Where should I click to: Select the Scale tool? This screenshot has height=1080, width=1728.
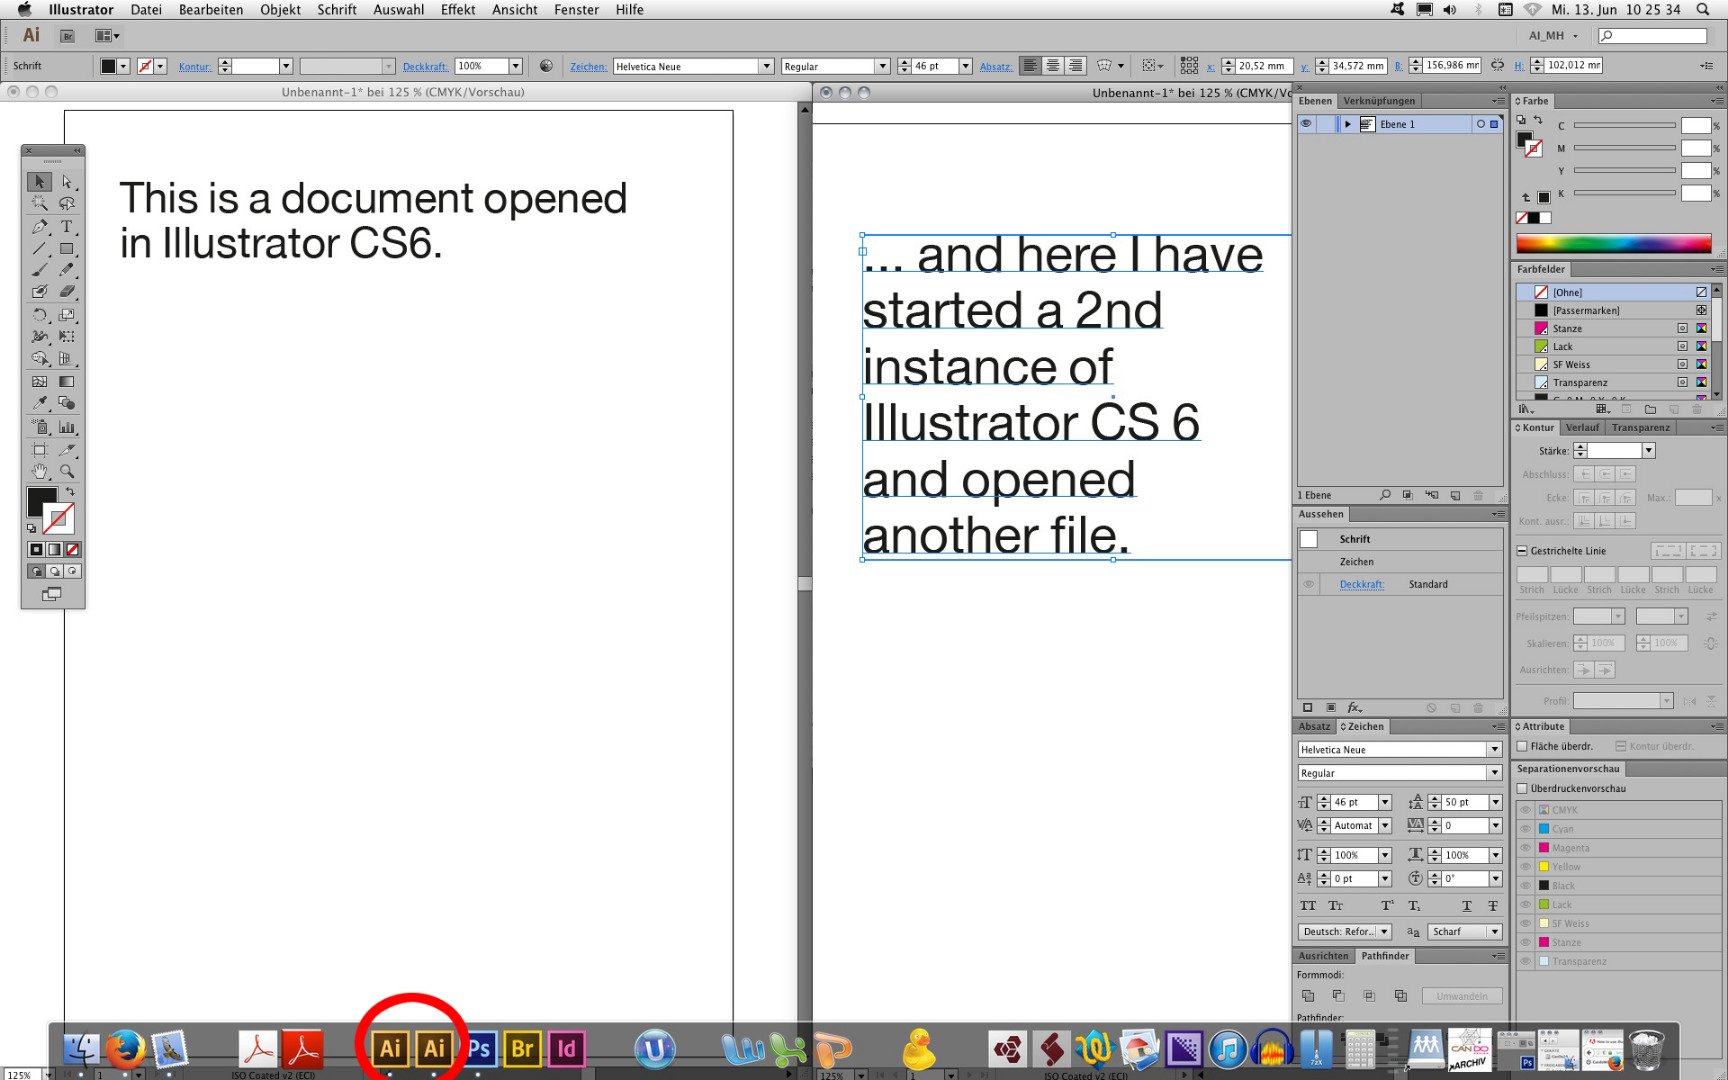pyautogui.click(x=67, y=315)
